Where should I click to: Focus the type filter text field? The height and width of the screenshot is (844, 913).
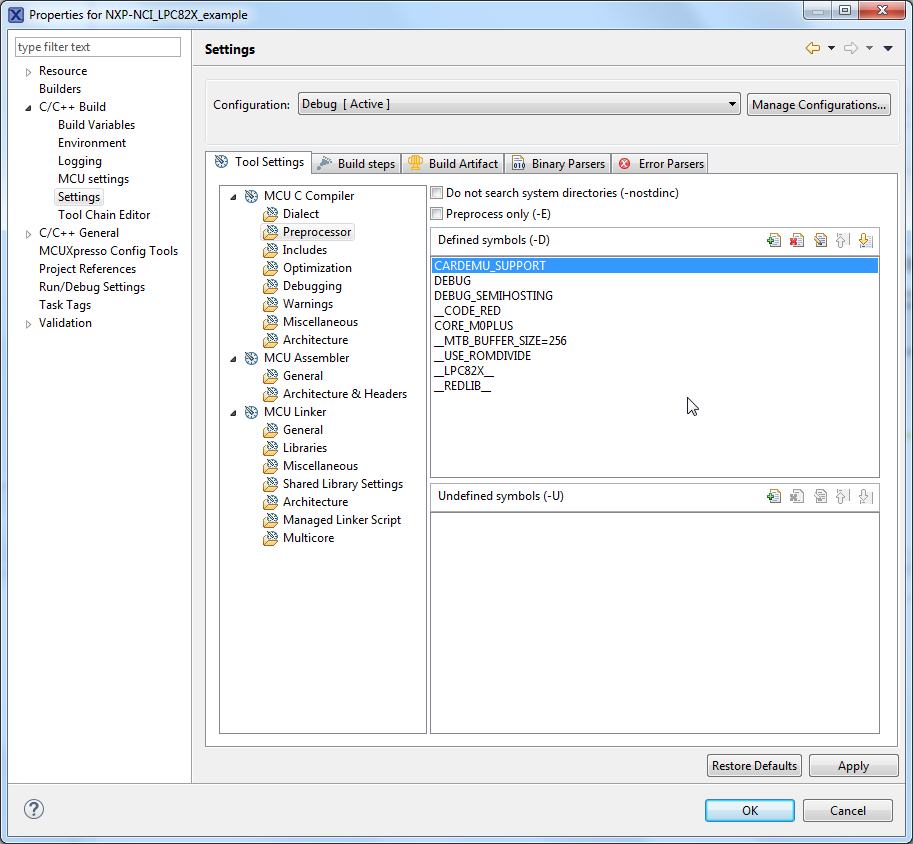[x=98, y=47]
